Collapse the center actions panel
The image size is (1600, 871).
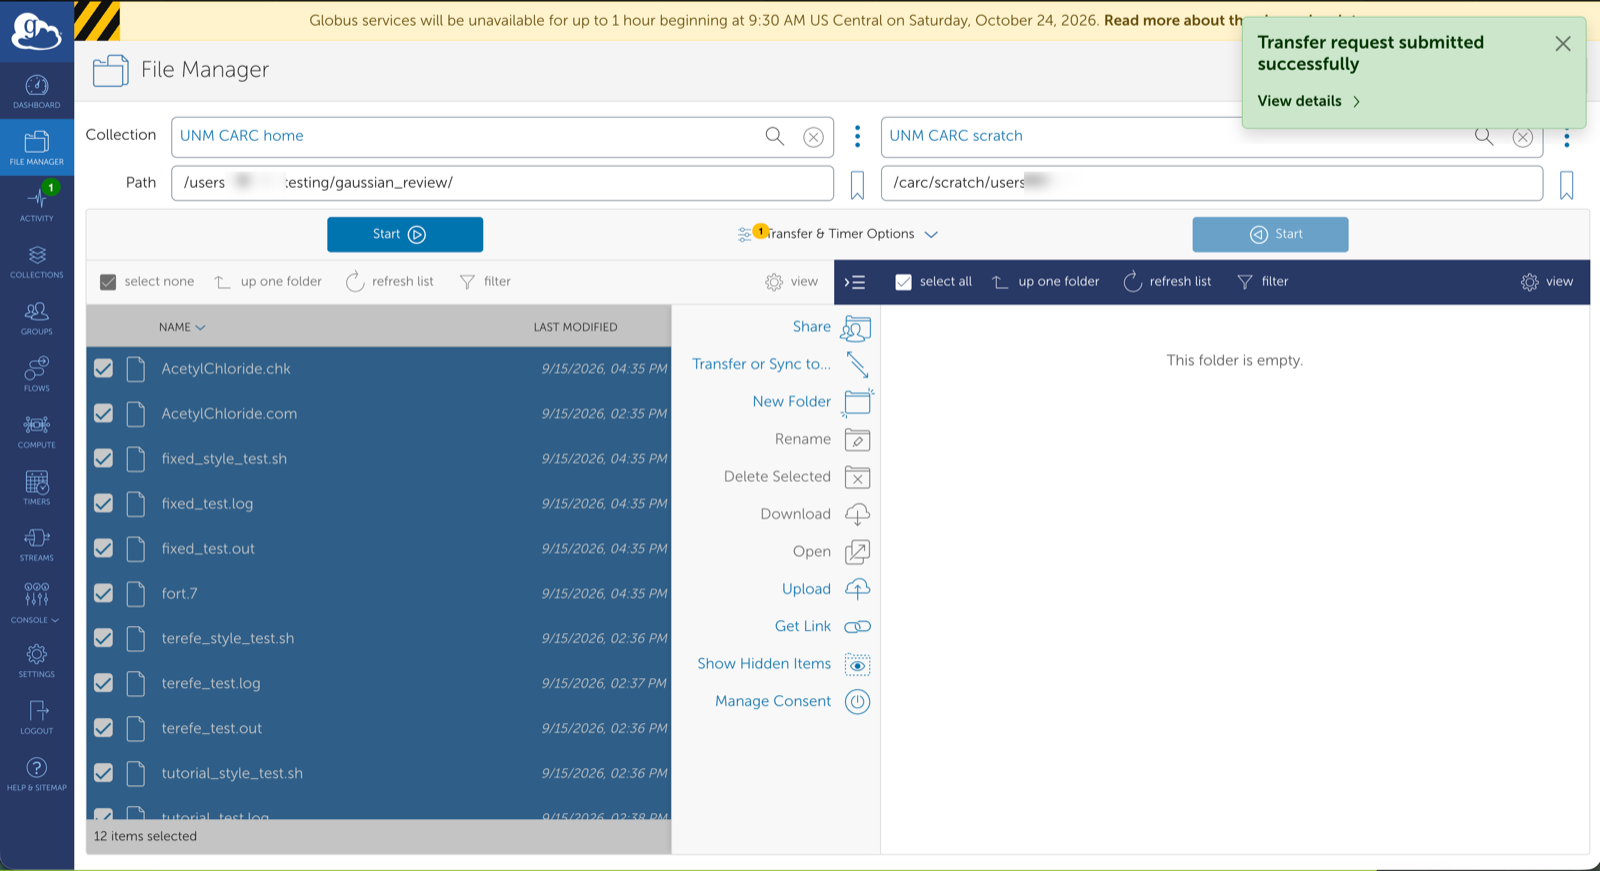point(855,282)
